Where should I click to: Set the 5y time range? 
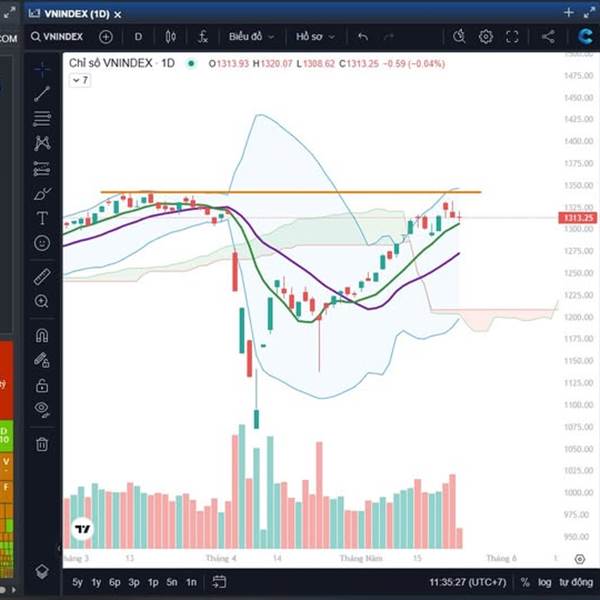point(77,582)
